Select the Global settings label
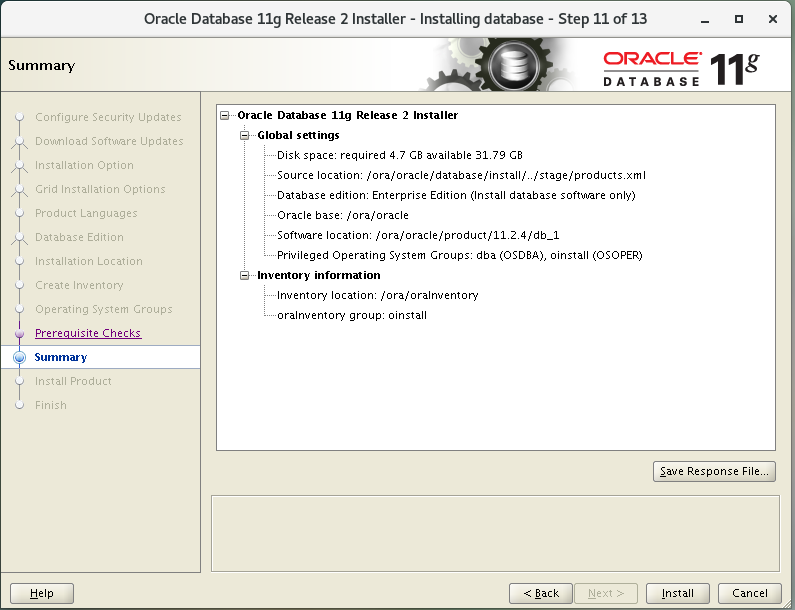Viewport: 795px width, 610px height. click(298, 135)
